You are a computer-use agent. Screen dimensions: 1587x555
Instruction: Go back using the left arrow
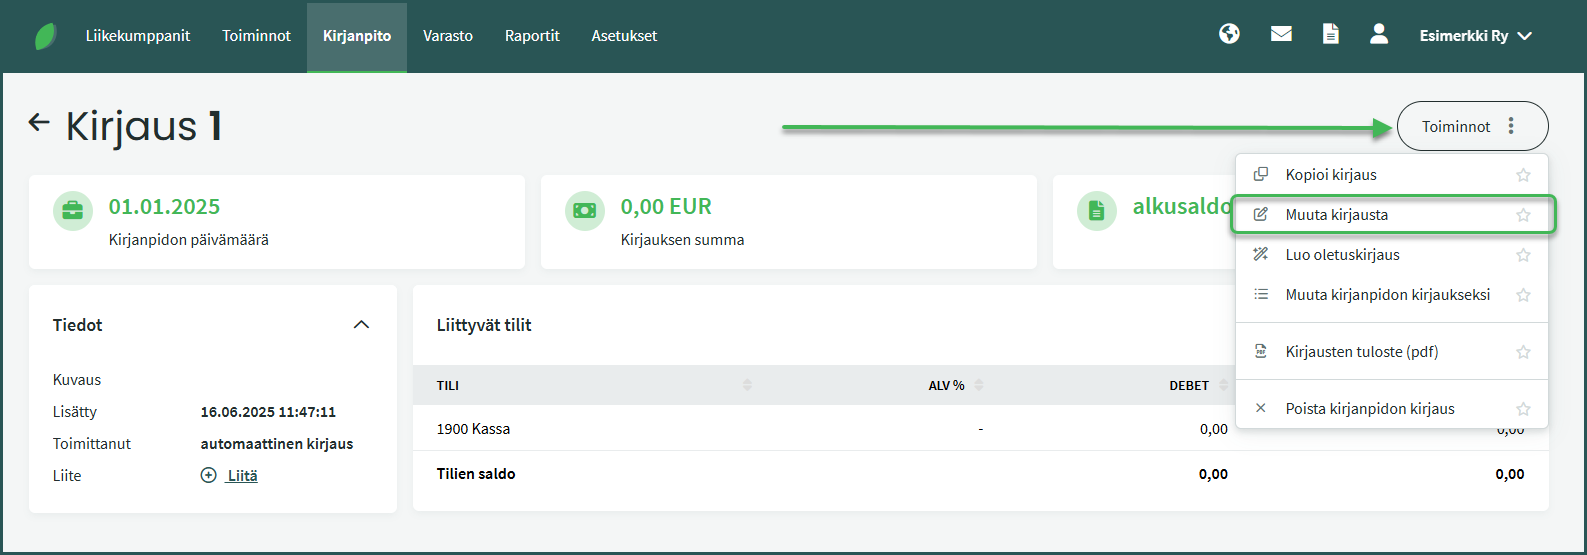click(39, 123)
